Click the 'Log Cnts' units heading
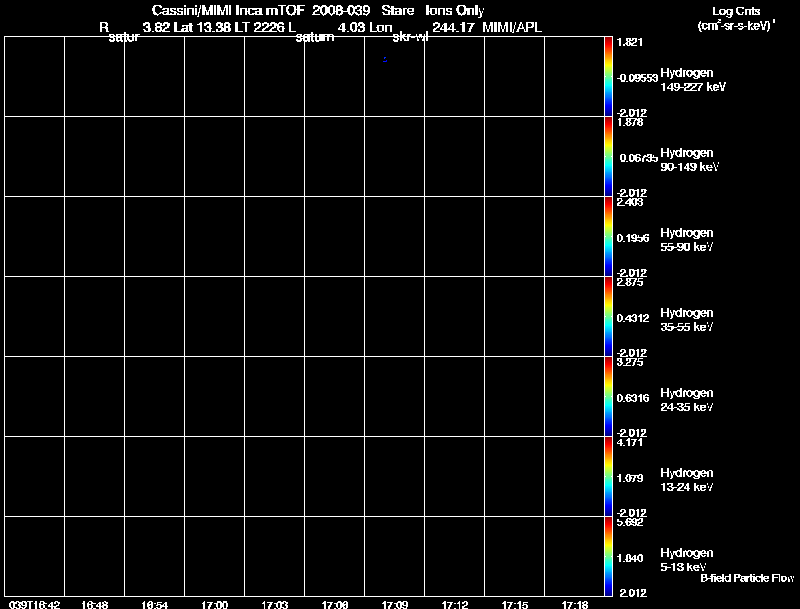 736,11
